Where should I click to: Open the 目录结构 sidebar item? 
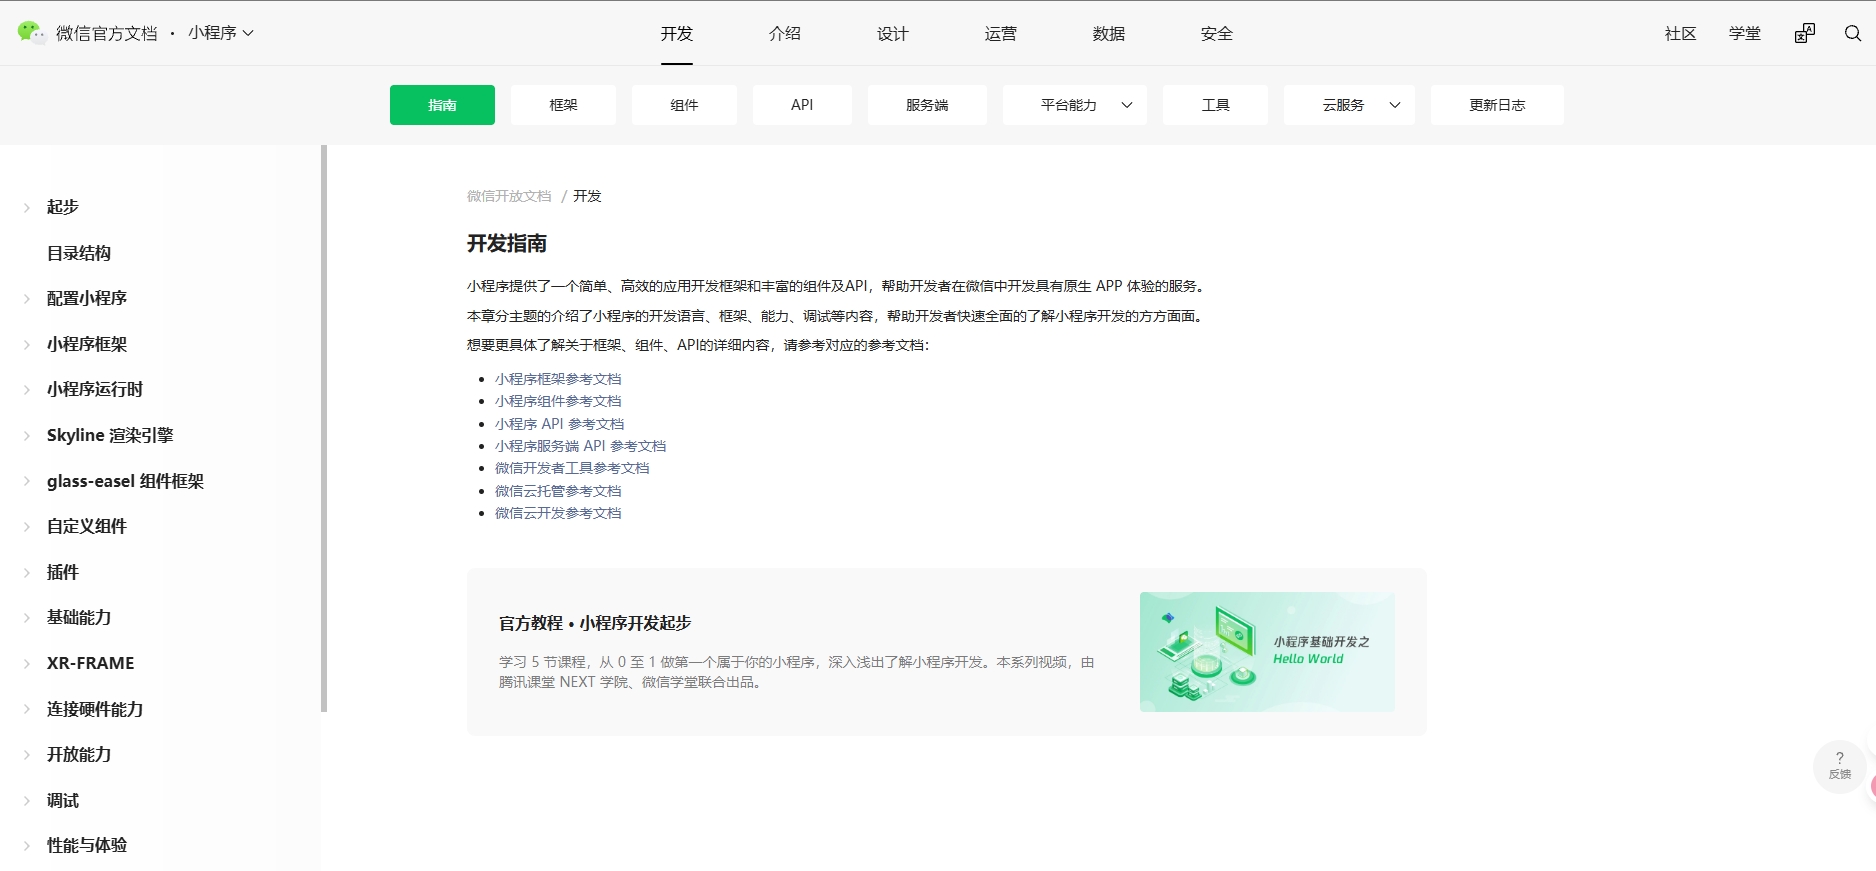coord(79,254)
